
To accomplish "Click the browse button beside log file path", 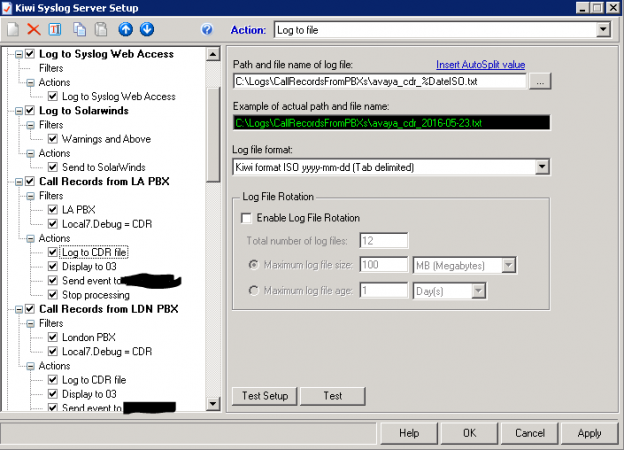I will click(x=539, y=81).
